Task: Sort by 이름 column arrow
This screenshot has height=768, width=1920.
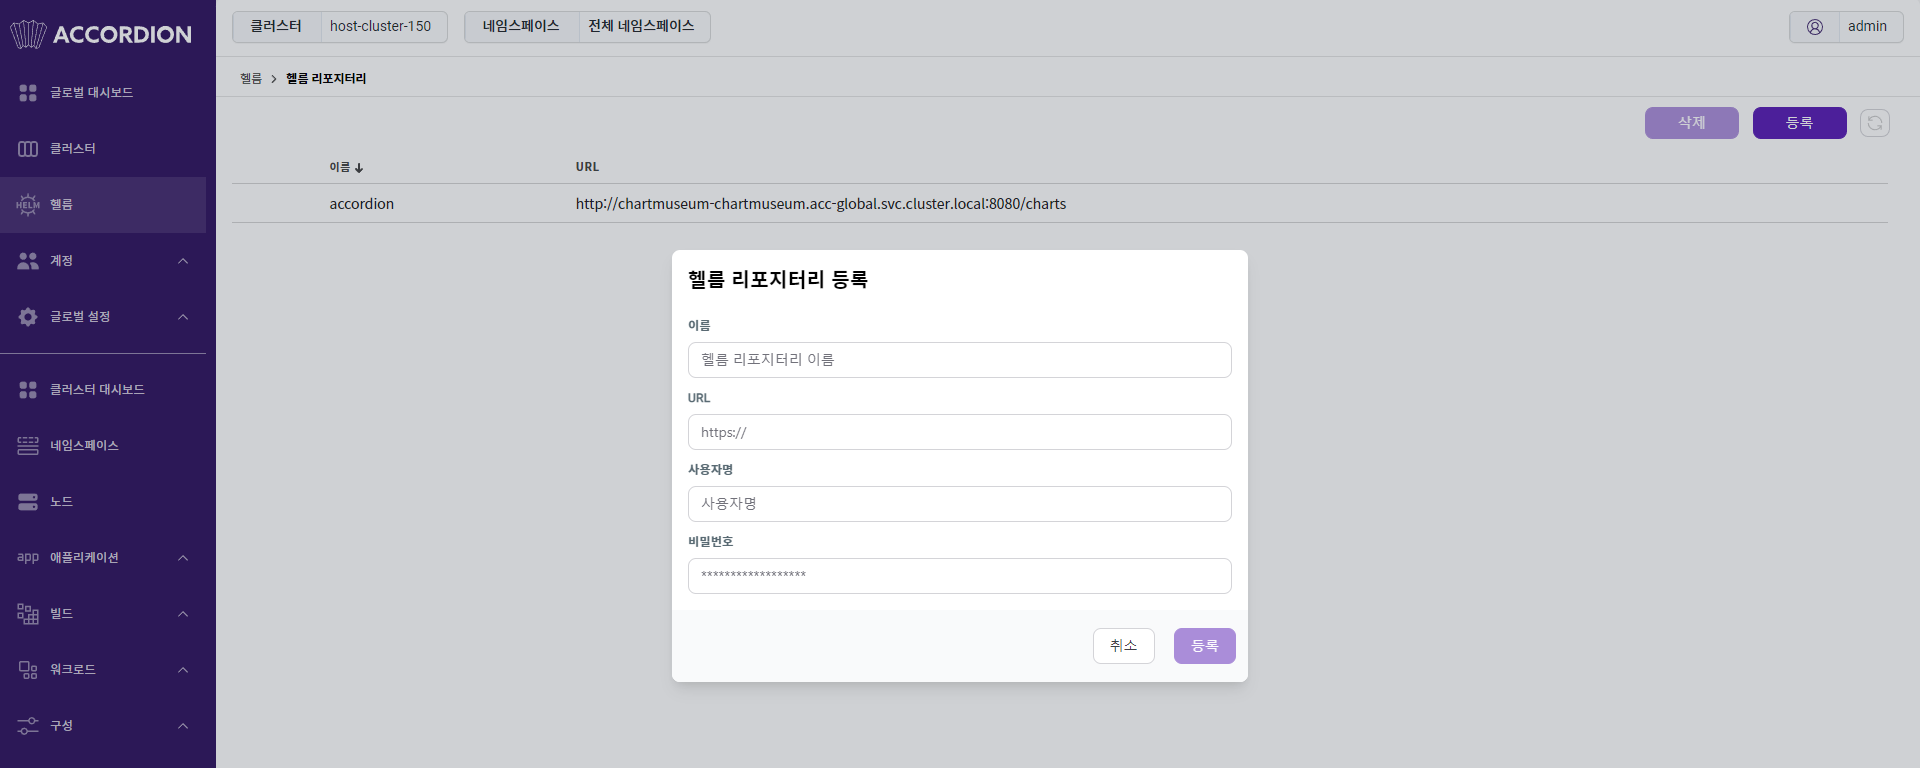Action: coord(359,168)
